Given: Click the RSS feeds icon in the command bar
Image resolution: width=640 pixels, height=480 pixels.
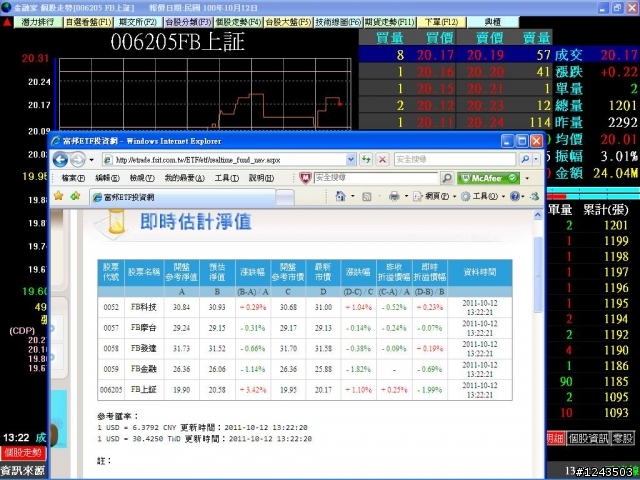Looking at the screenshot, I should pyautogui.click(x=367, y=197).
